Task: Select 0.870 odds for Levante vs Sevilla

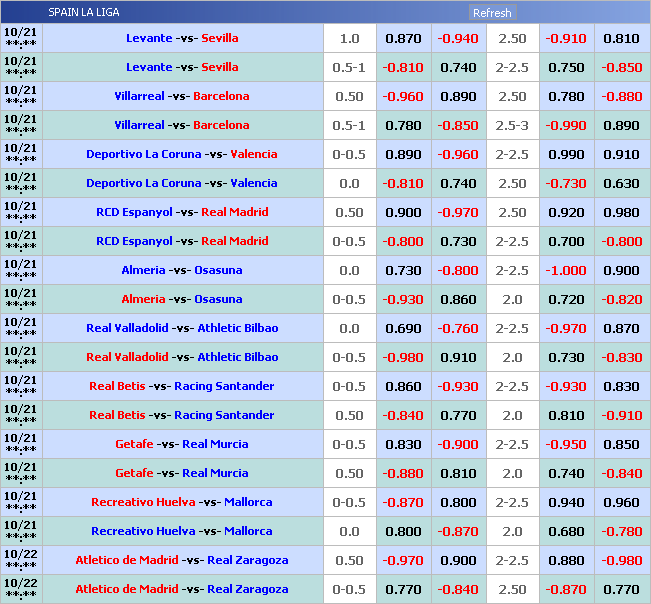Action: 403,38
